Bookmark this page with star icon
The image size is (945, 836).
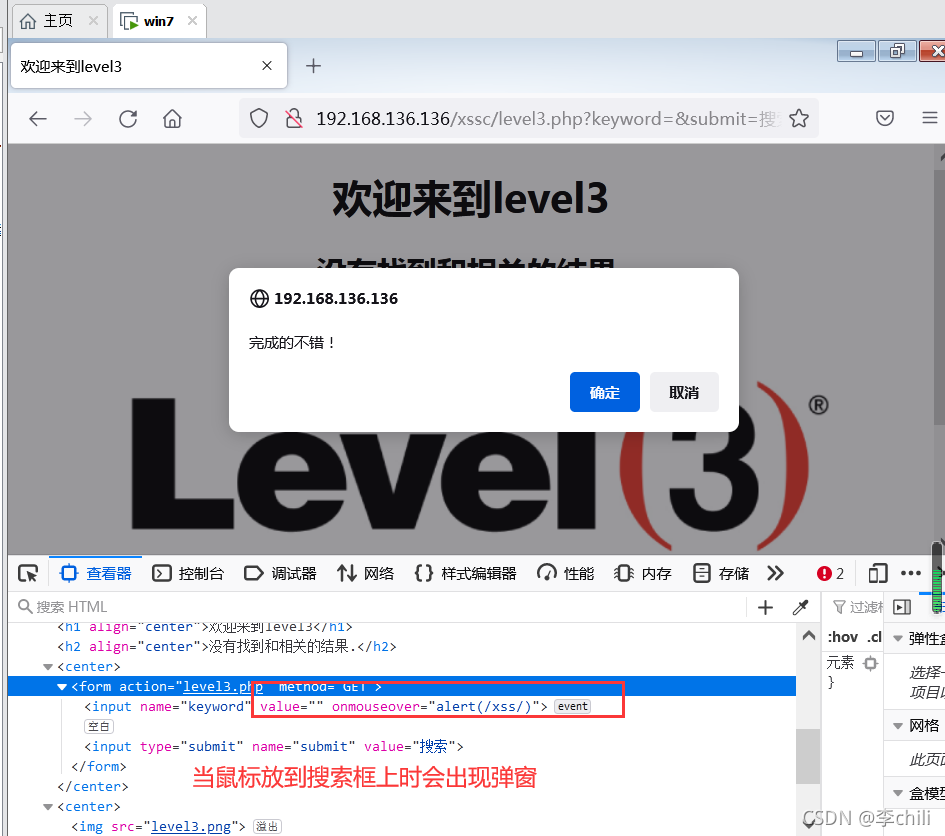pyautogui.click(x=799, y=118)
